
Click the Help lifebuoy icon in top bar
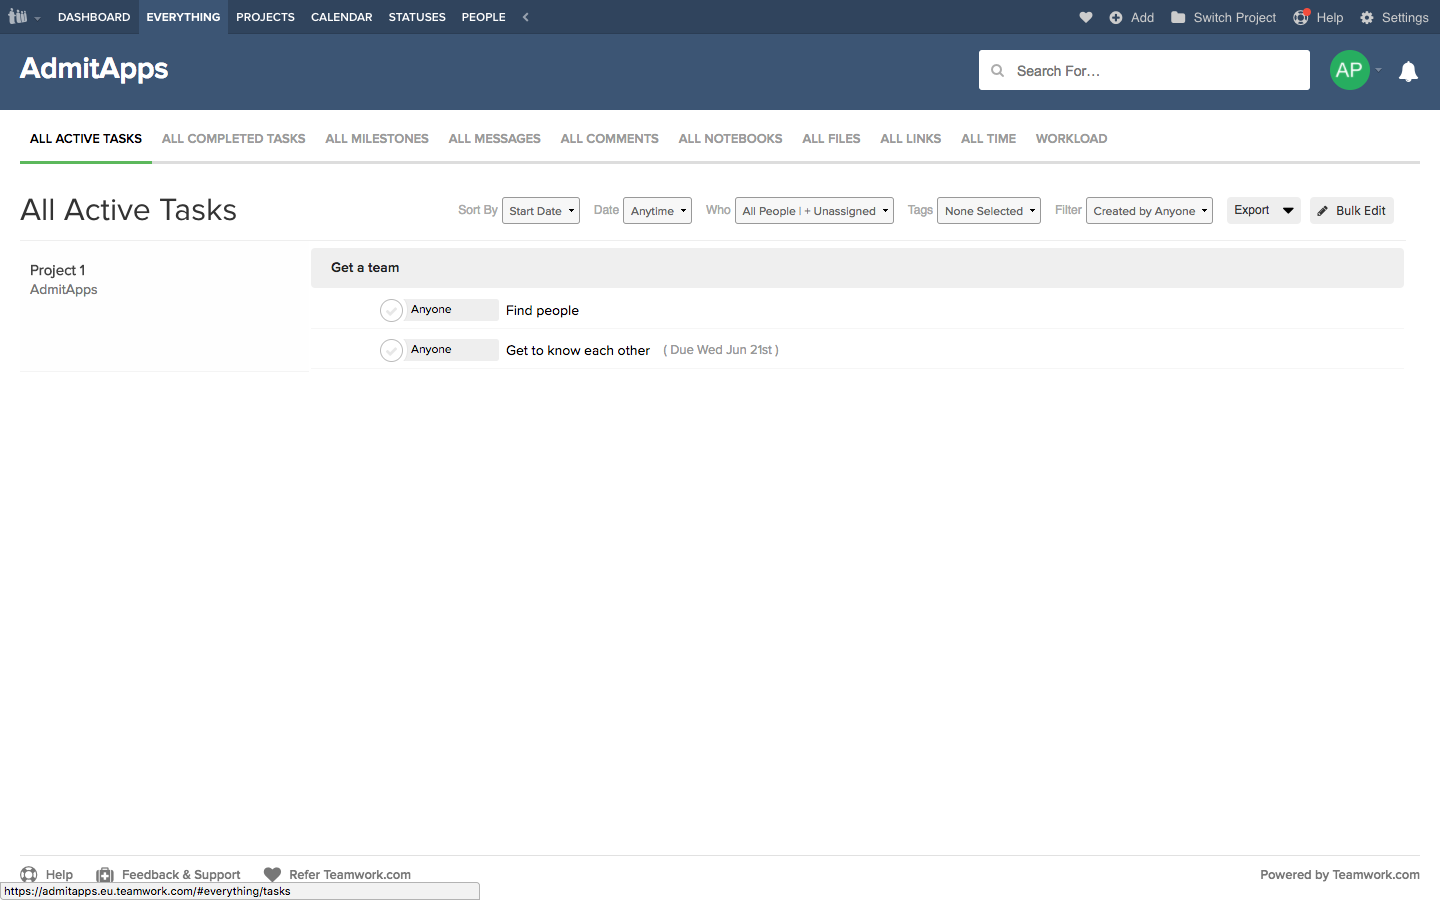click(x=1301, y=17)
